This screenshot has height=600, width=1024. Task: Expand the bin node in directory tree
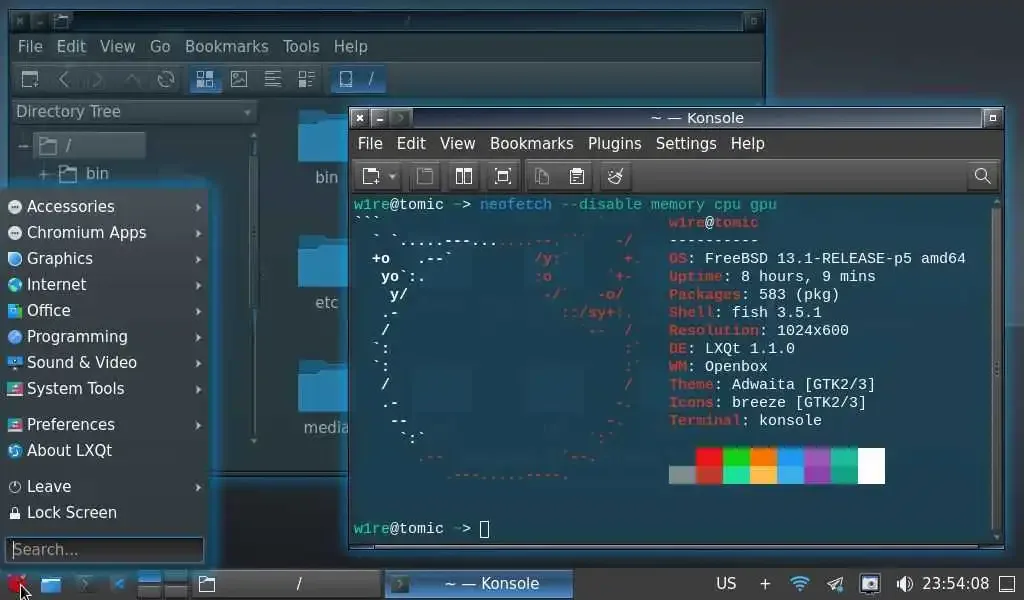pos(44,174)
